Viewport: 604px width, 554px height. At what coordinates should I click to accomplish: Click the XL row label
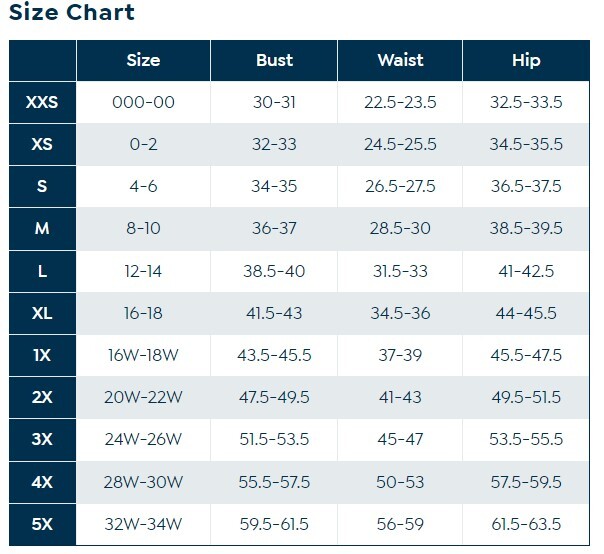pos(42,313)
